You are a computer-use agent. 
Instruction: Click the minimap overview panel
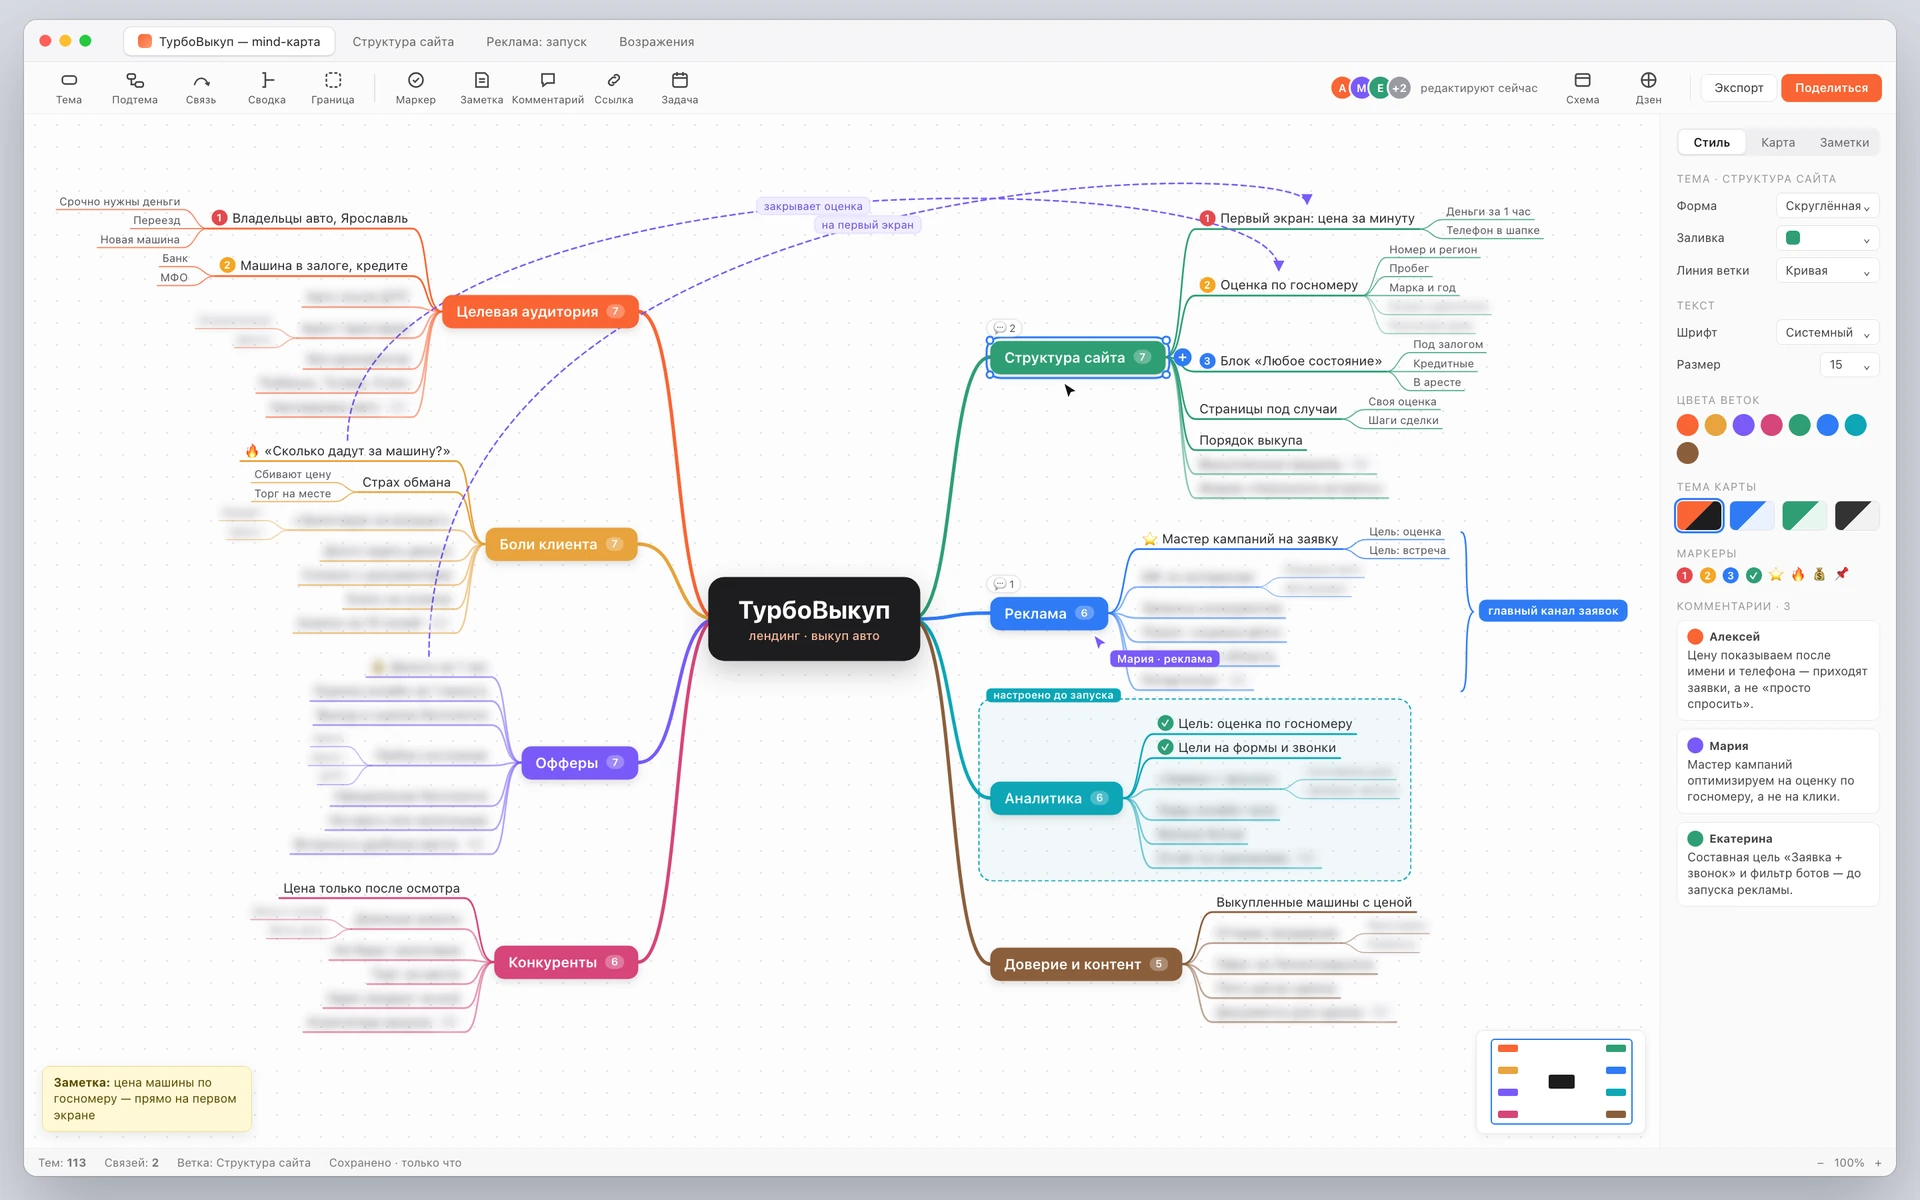coord(1561,1081)
